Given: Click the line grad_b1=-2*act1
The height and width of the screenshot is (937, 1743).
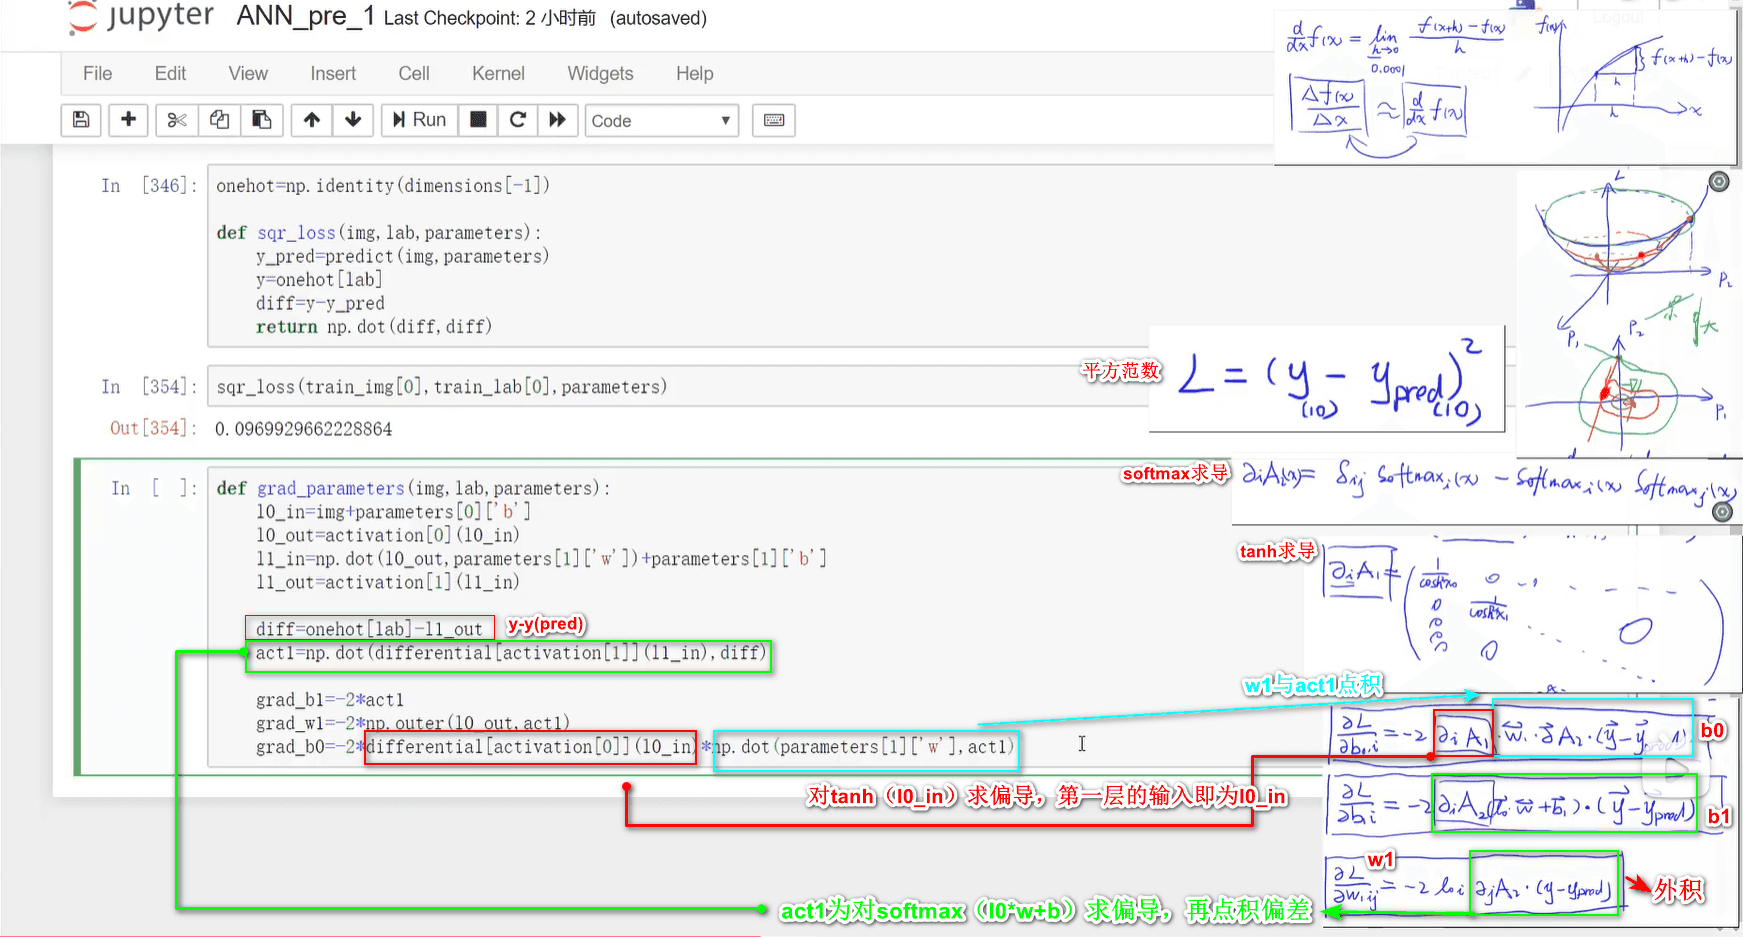Looking at the screenshot, I should pyautogui.click(x=330, y=700).
